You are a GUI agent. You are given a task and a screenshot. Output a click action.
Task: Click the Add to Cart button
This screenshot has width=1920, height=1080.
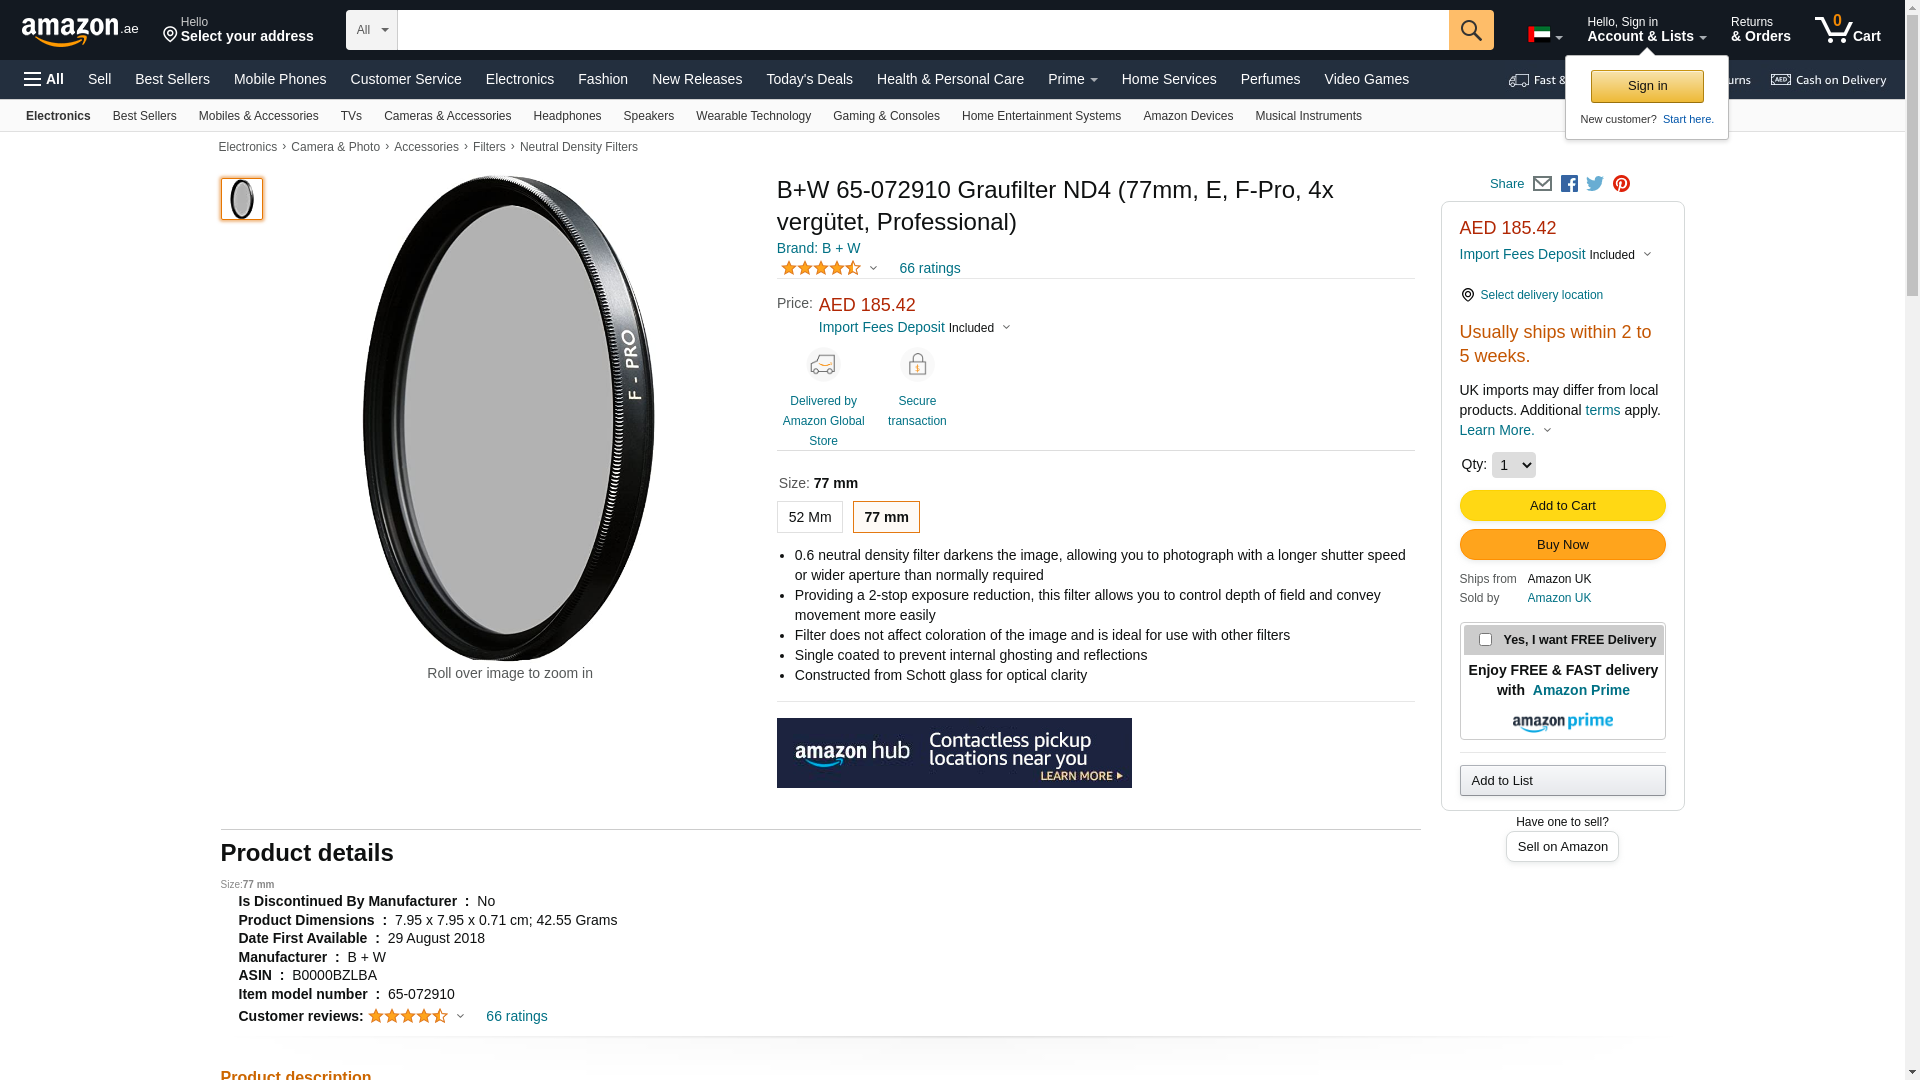click(1562, 505)
